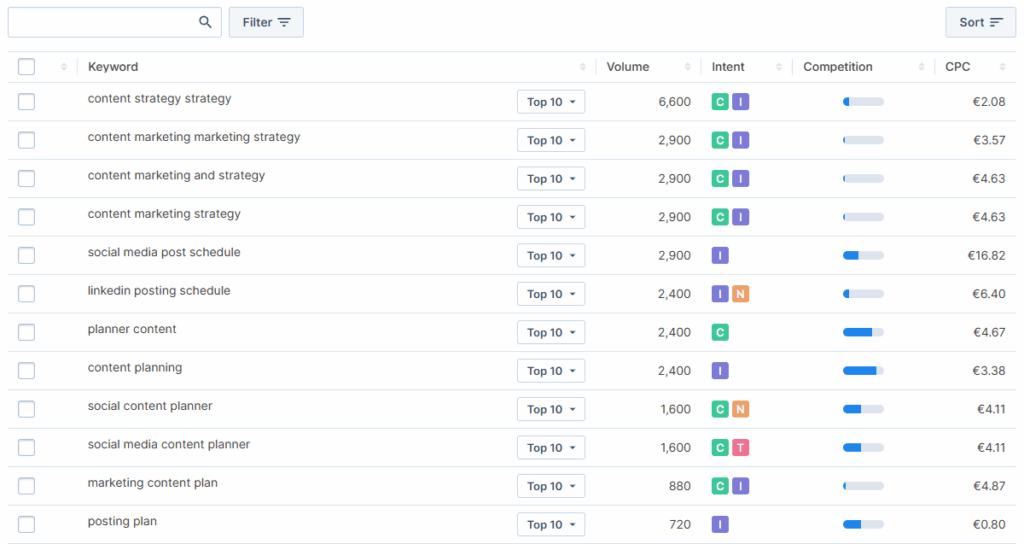Check the posting plan row checkbox
Image resolution: width=1024 pixels, height=544 pixels.
point(27,524)
